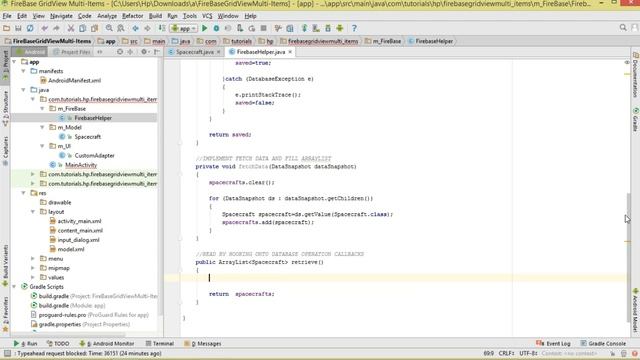640x360 pixels.
Task: Open the Navigate menu
Action: tap(61, 16)
